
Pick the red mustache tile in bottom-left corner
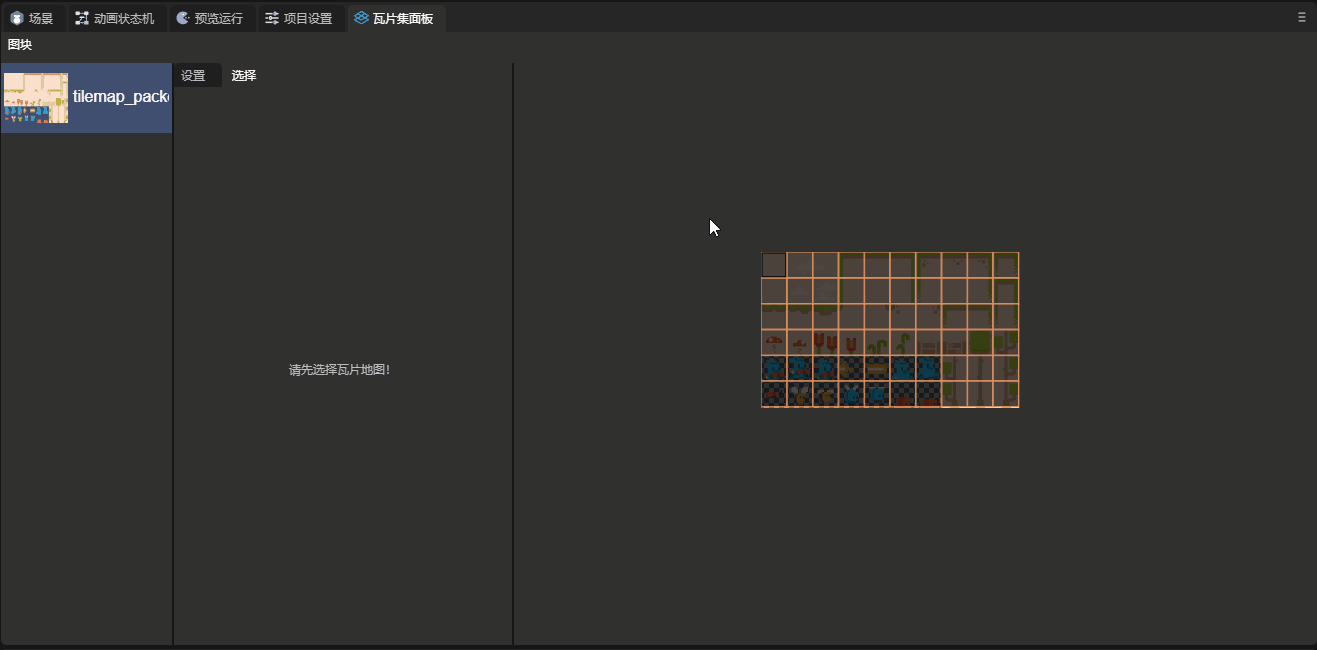click(x=774, y=394)
